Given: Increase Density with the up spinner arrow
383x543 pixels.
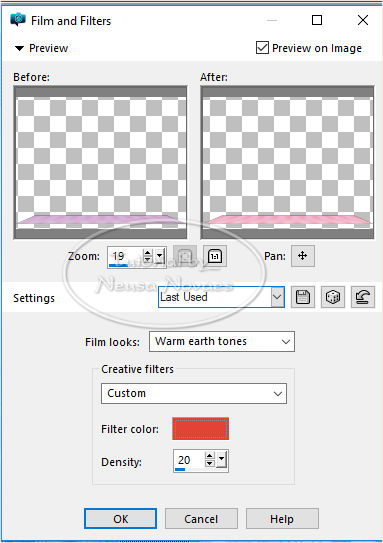Looking at the screenshot, I should [x=210, y=456].
